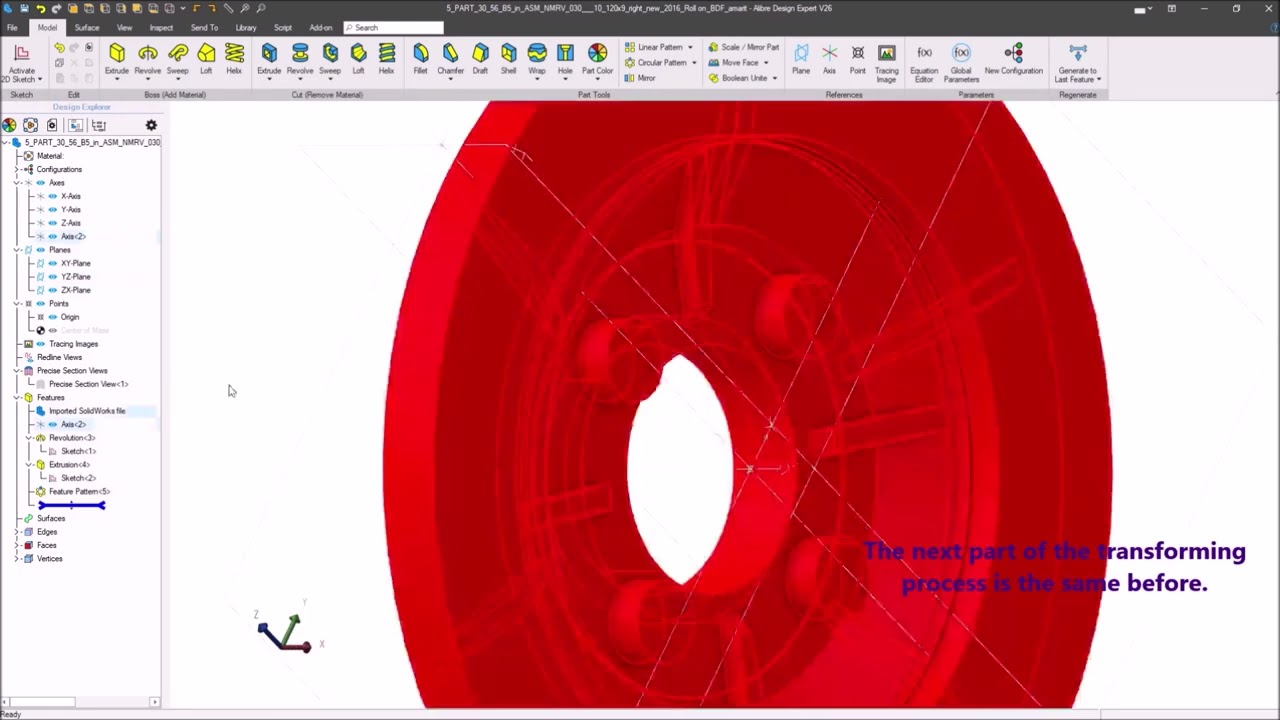
Task: Open the Send To tab
Action: (204, 27)
